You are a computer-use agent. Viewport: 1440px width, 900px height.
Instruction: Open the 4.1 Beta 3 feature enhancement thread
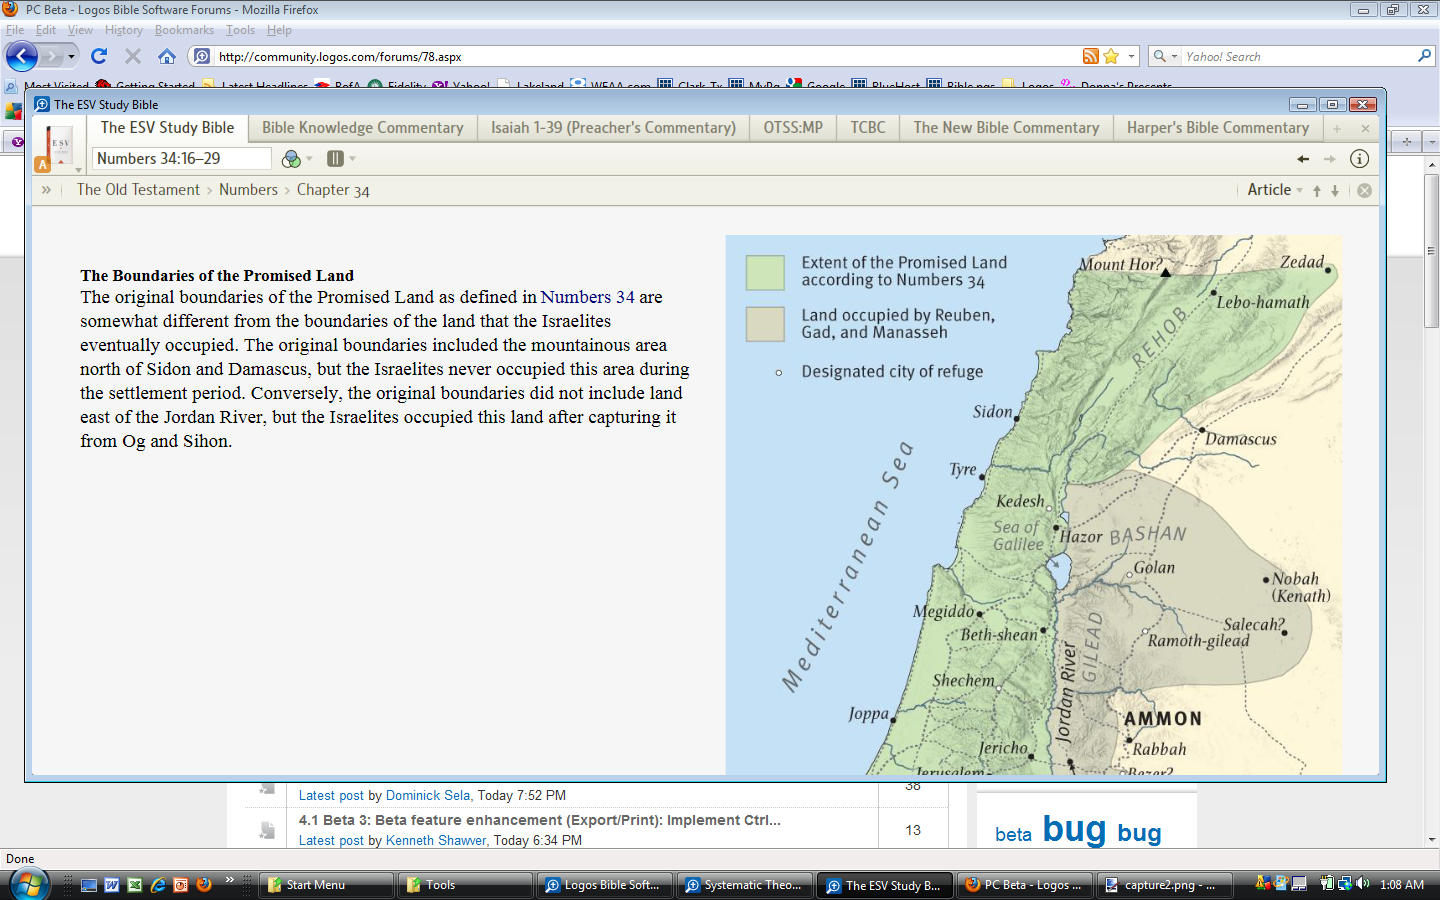coord(540,820)
